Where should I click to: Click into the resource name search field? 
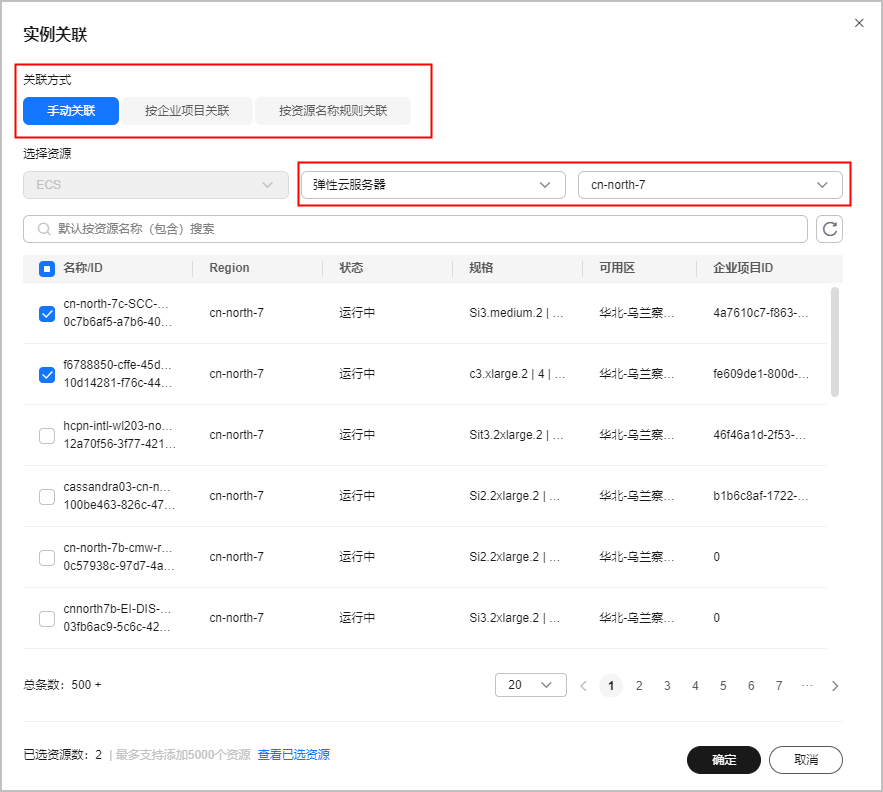pyautogui.click(x=415, y=229)
